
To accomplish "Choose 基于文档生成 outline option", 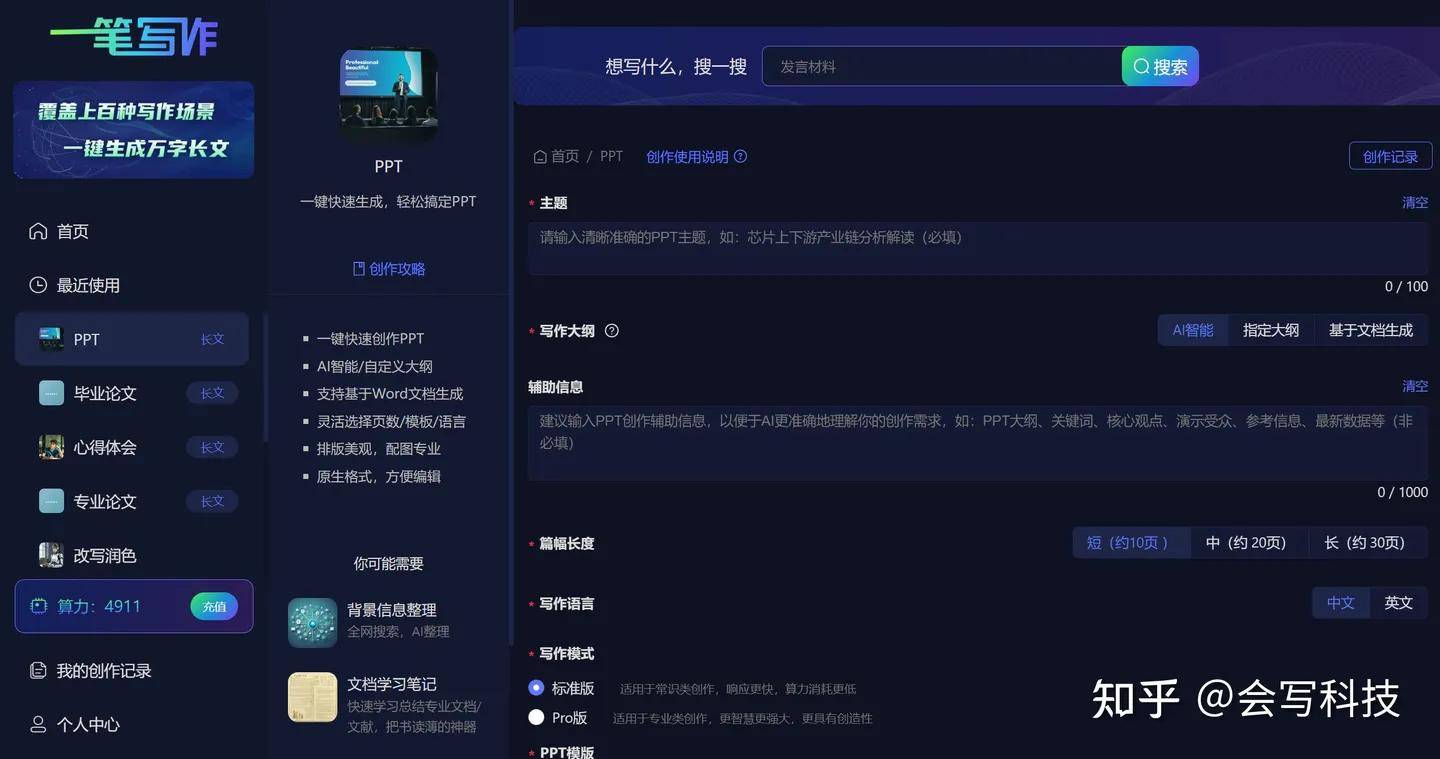I will [1370, 330].
